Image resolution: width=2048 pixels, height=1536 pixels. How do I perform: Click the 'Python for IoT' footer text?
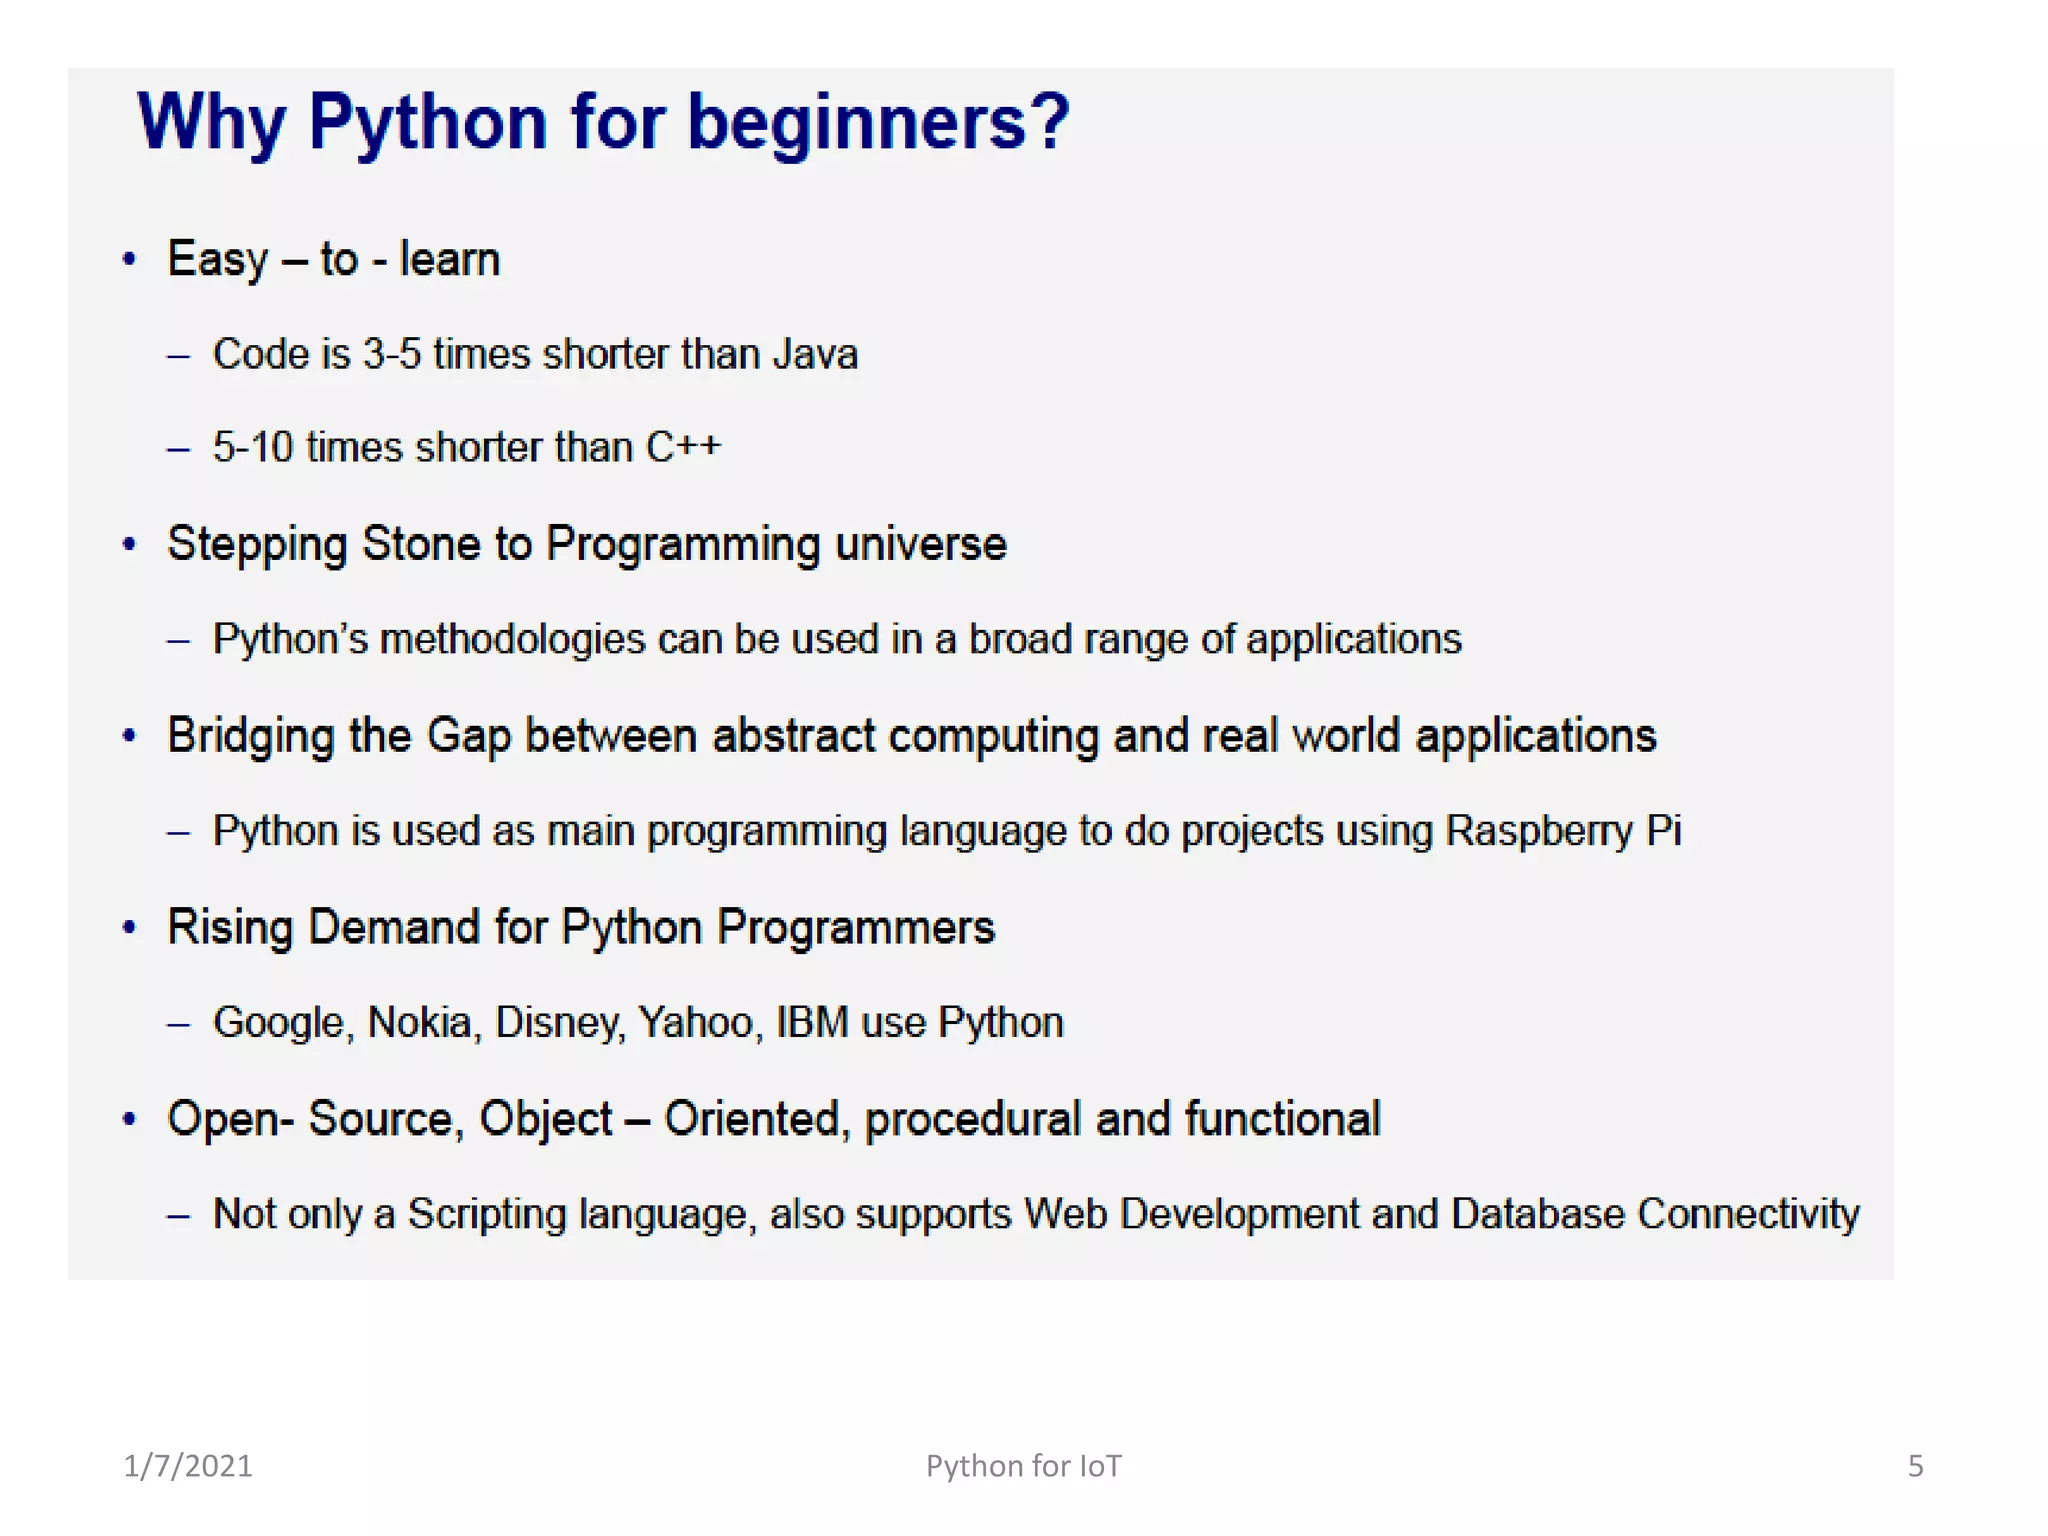(x=1023, y=1466)
